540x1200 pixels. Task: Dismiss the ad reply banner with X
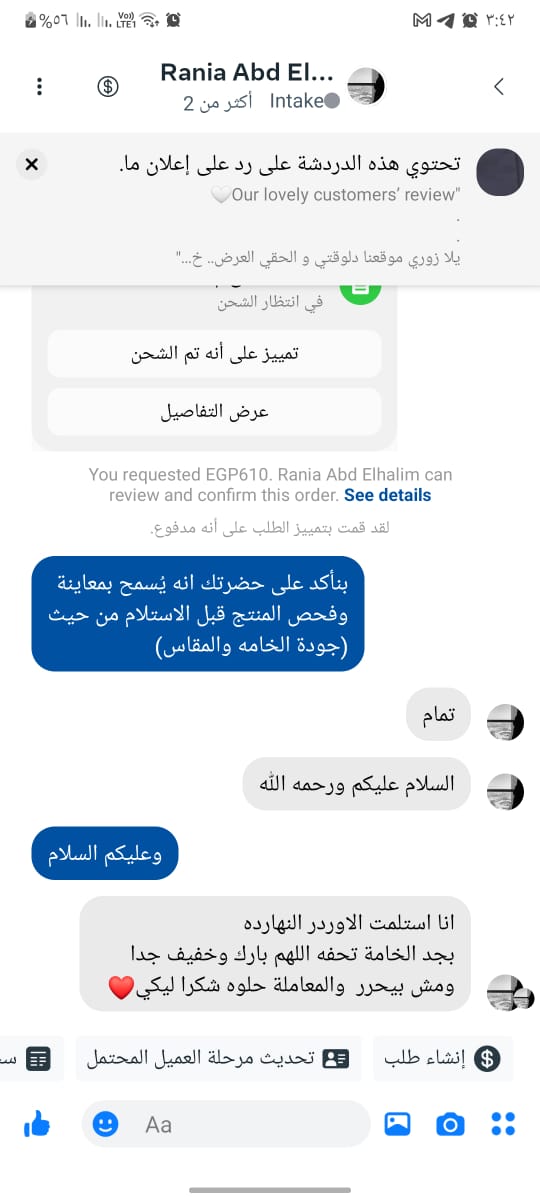pos(32,164)
